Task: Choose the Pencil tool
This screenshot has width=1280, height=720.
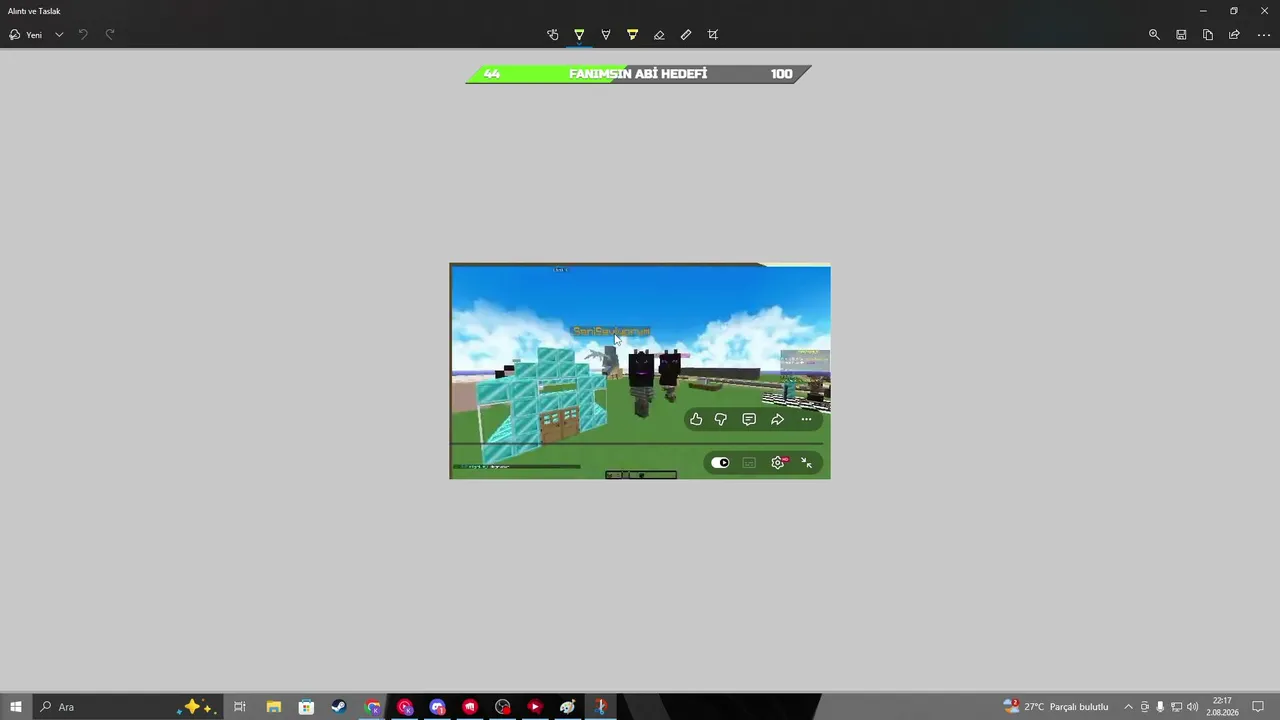Action: click(606, 35)
